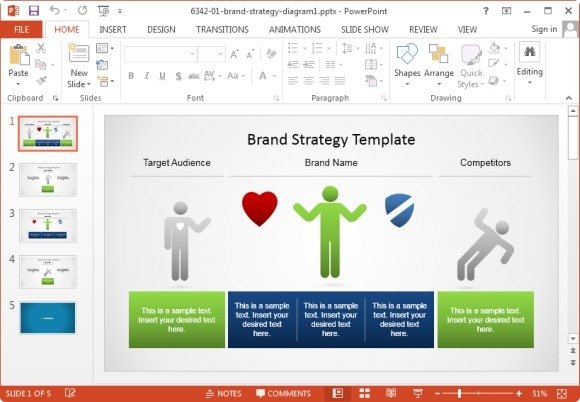Decrease list indent level icon
Image resolution: width=580 pixels, height=402 pixels.
click(293, 65)
